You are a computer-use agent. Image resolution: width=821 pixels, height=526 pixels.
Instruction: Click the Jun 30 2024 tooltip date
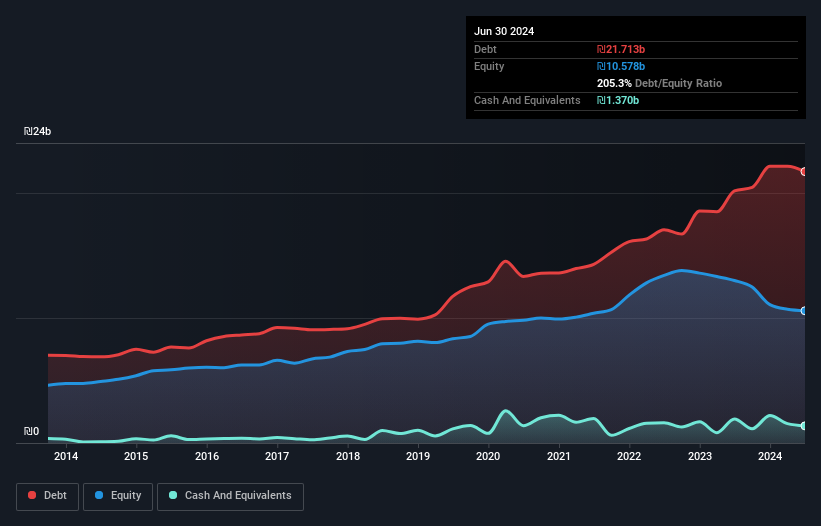[x=504, y=31]
